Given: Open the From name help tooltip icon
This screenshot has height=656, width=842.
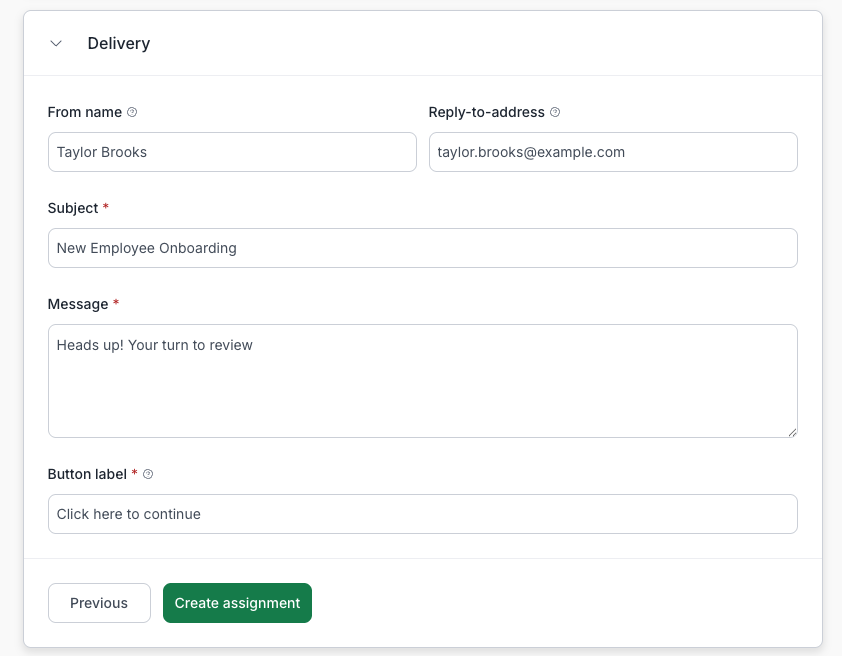Looking at the screenshot, I should [x=133, y=112].
